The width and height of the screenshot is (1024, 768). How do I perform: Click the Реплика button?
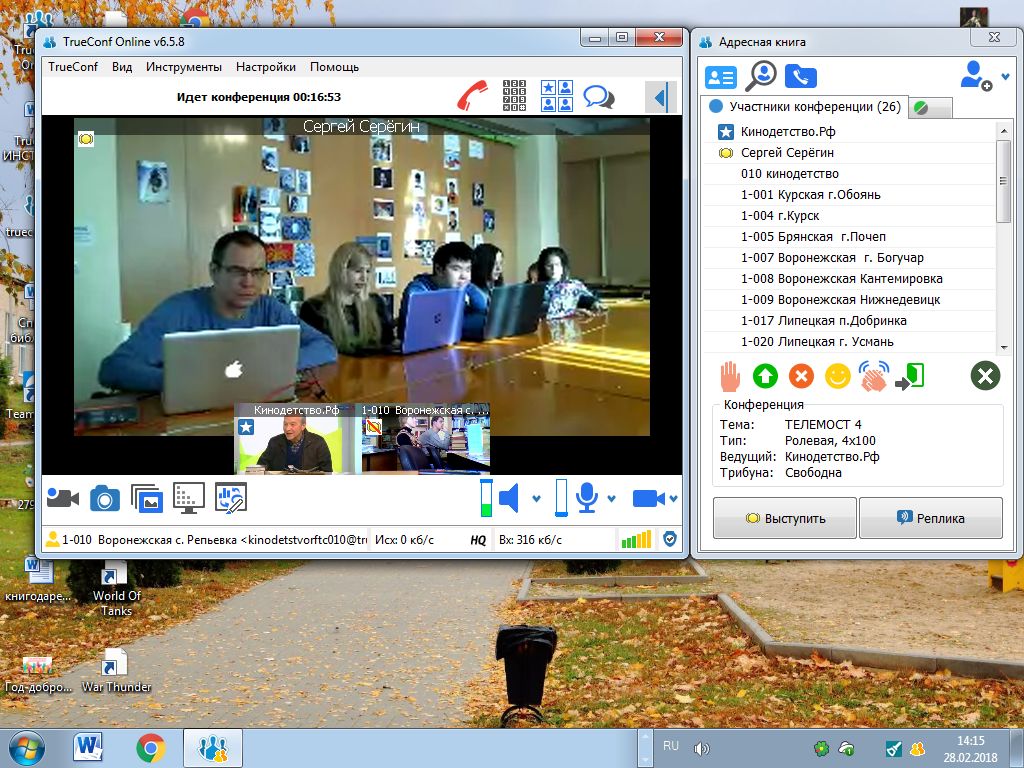931,518
